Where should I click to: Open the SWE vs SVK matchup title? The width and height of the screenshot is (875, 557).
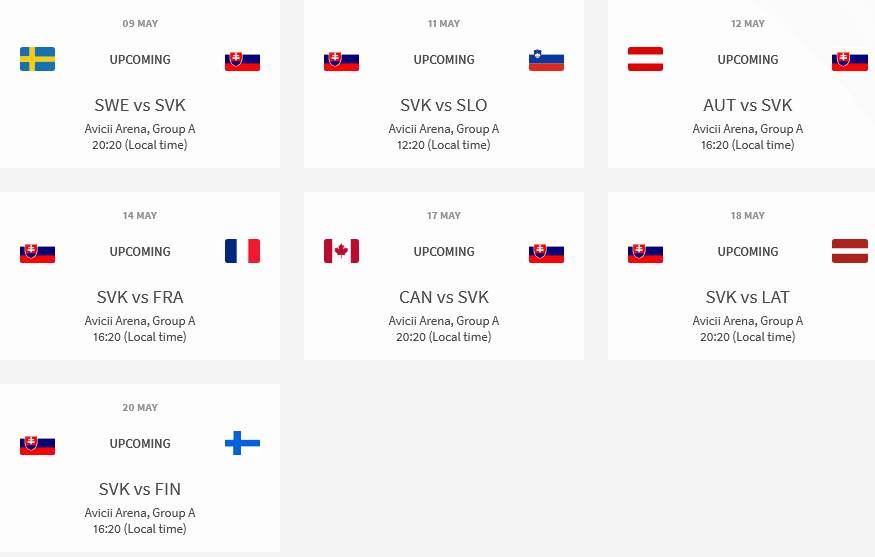(x=140, y=105)
